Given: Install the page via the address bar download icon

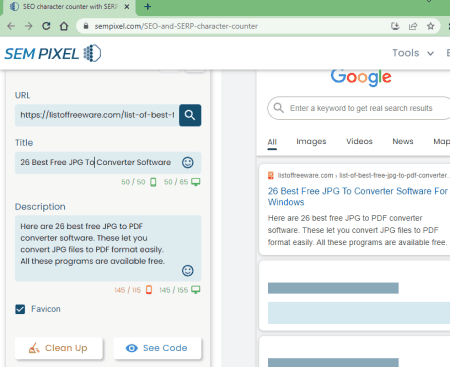Looking at the screenshot, I should (395, 26).
